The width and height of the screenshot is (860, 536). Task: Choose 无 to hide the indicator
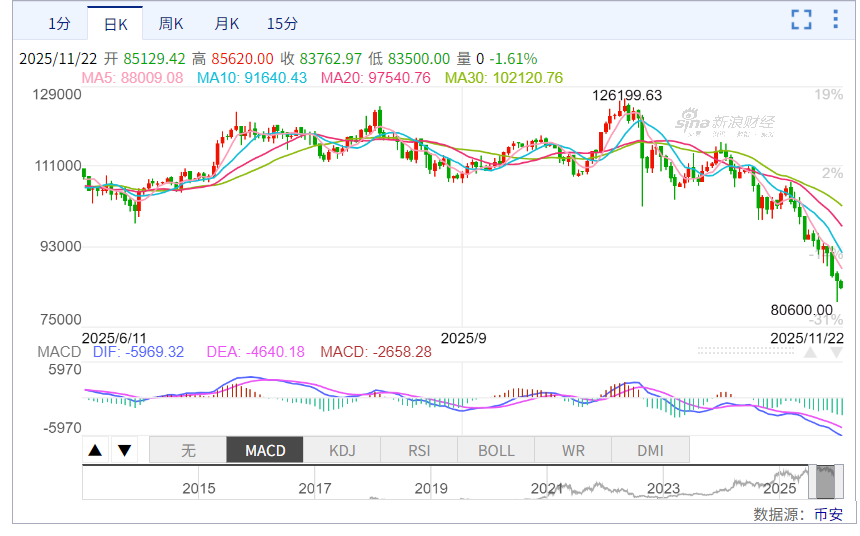pyautogui.click(x=188, y=450)
